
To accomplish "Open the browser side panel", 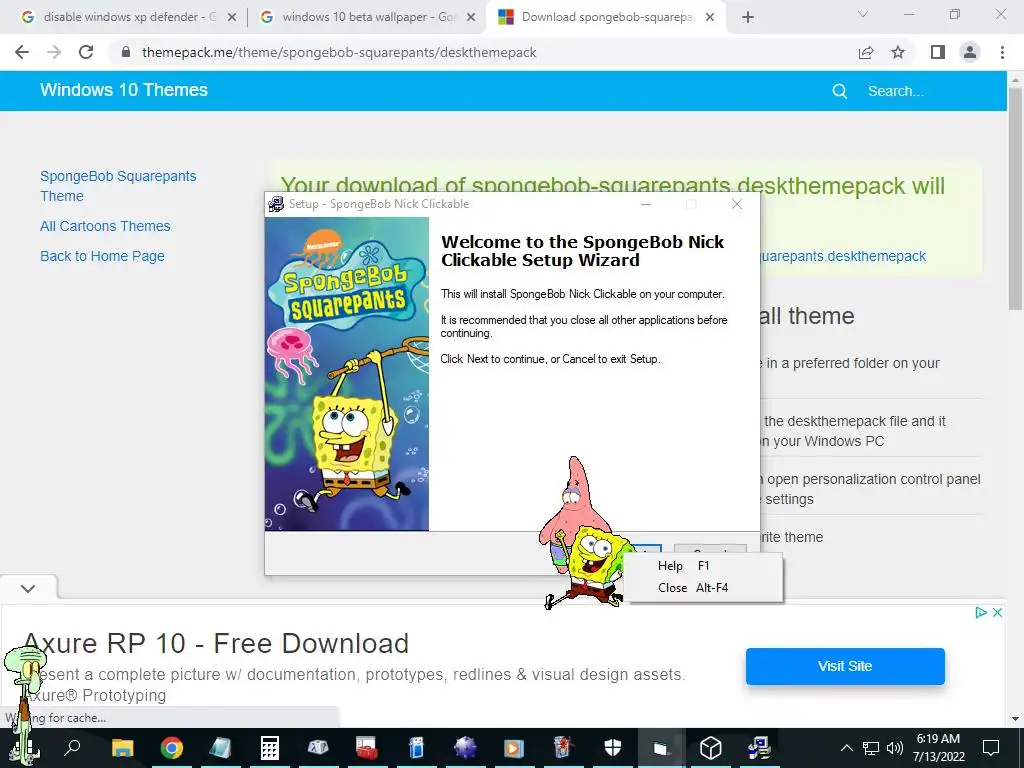I will pos(938,52).
